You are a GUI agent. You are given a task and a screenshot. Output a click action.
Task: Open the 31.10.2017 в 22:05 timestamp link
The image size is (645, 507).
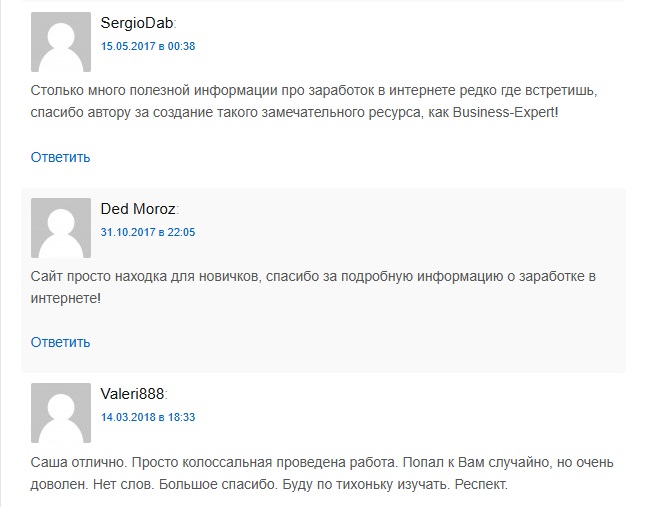[148, 231]
